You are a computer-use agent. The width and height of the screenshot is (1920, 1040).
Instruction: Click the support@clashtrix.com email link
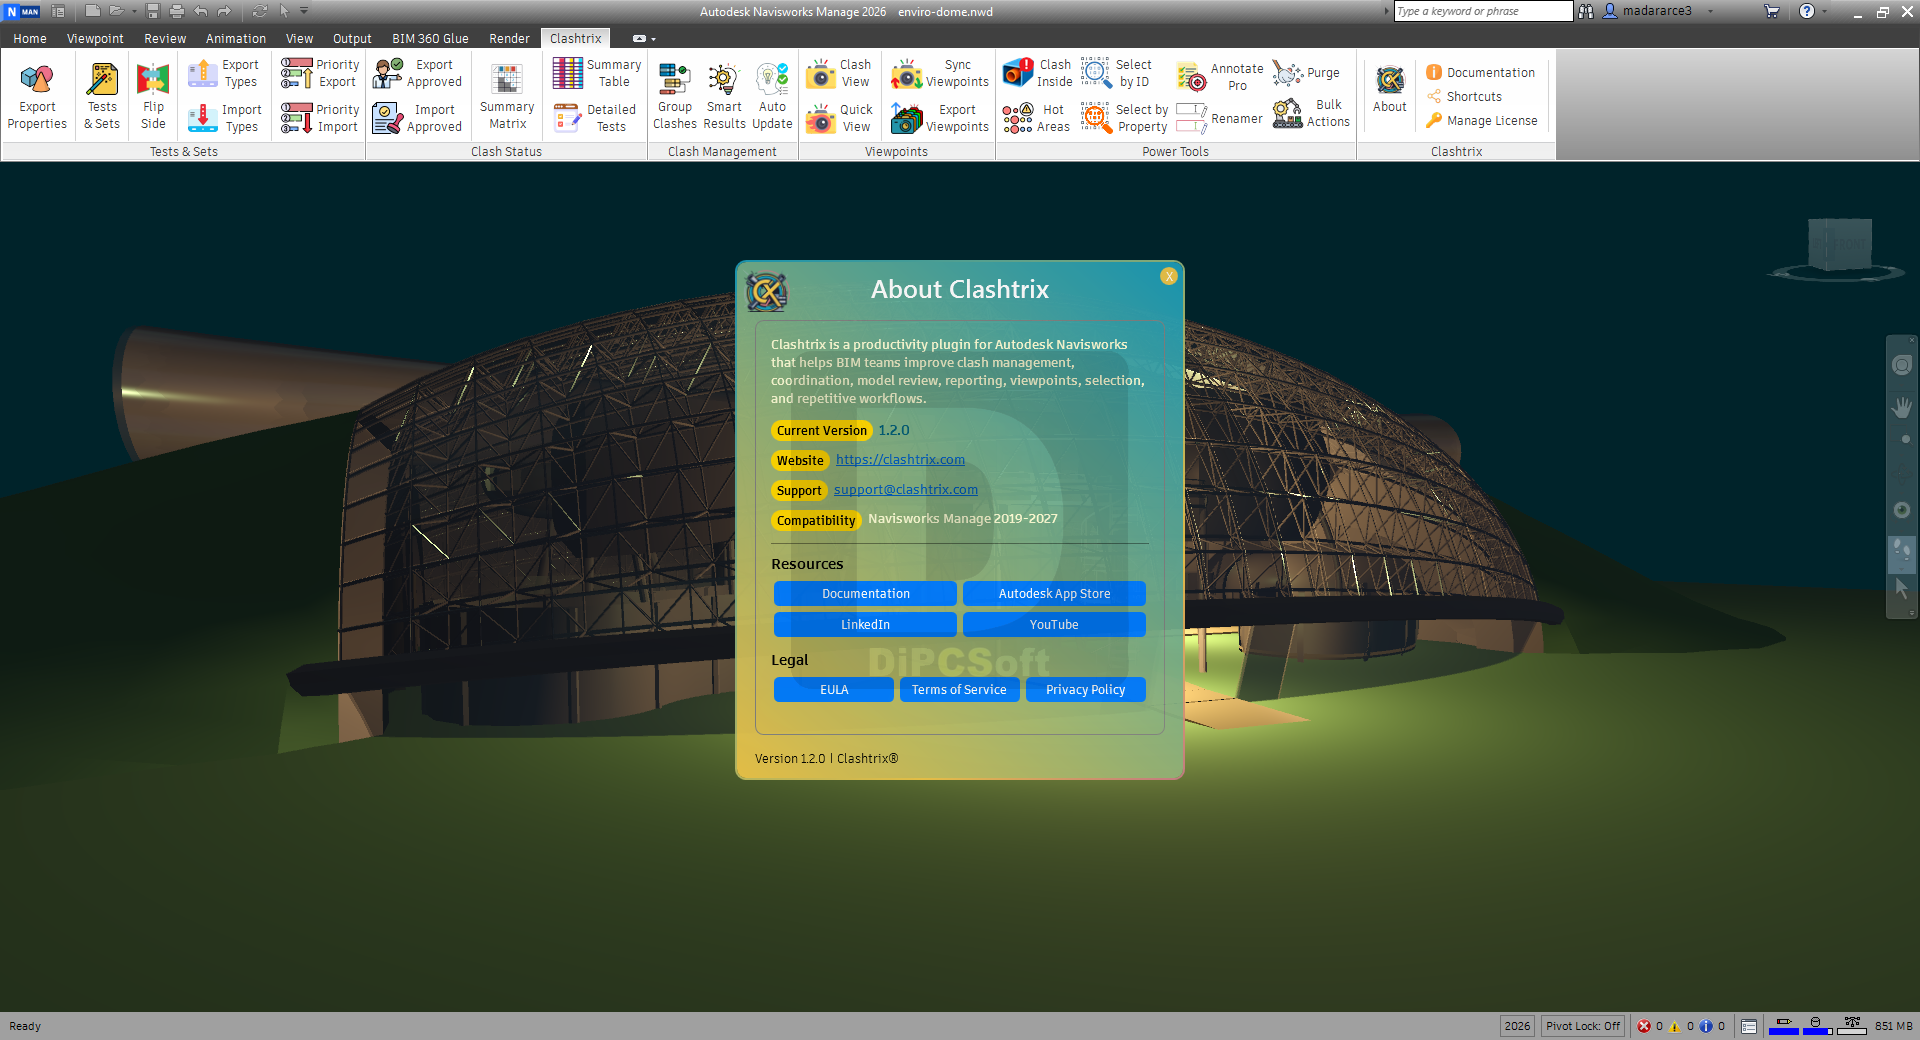[x=906, y=490]
